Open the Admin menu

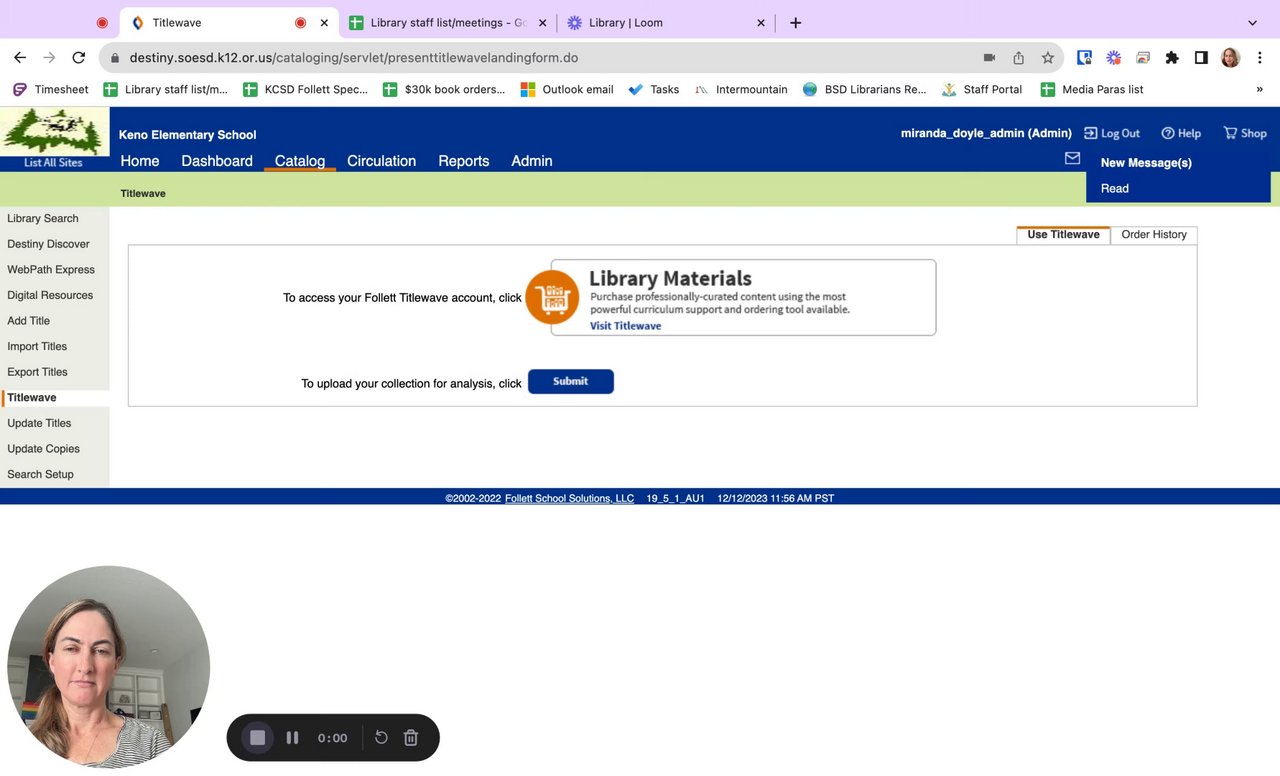coord(532,161)
